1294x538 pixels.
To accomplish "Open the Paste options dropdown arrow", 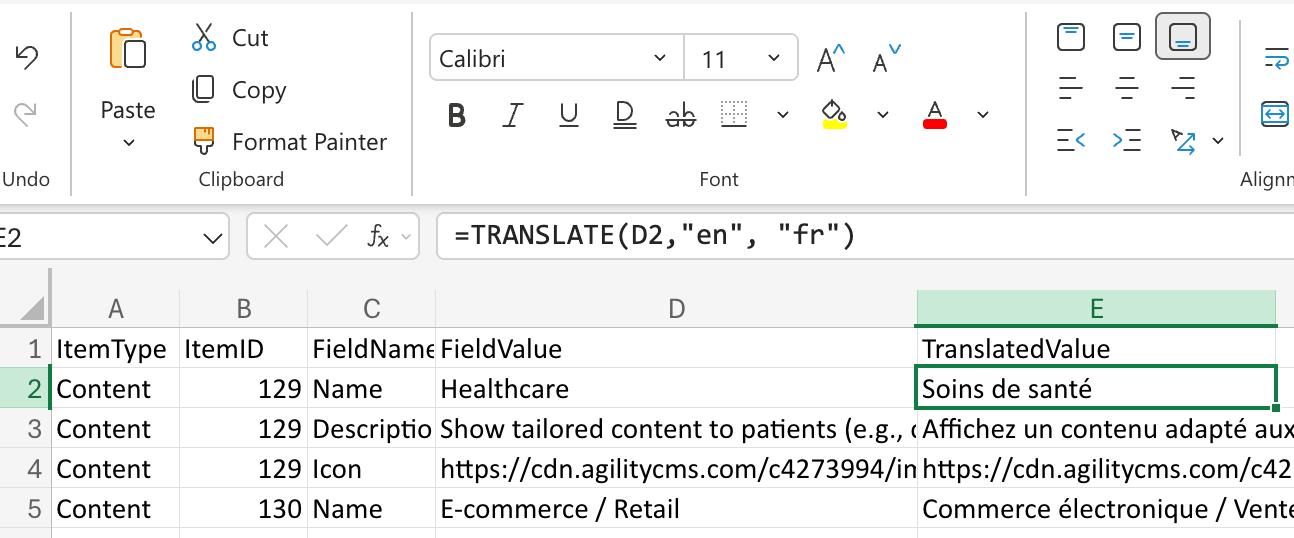I will point(128,143).
